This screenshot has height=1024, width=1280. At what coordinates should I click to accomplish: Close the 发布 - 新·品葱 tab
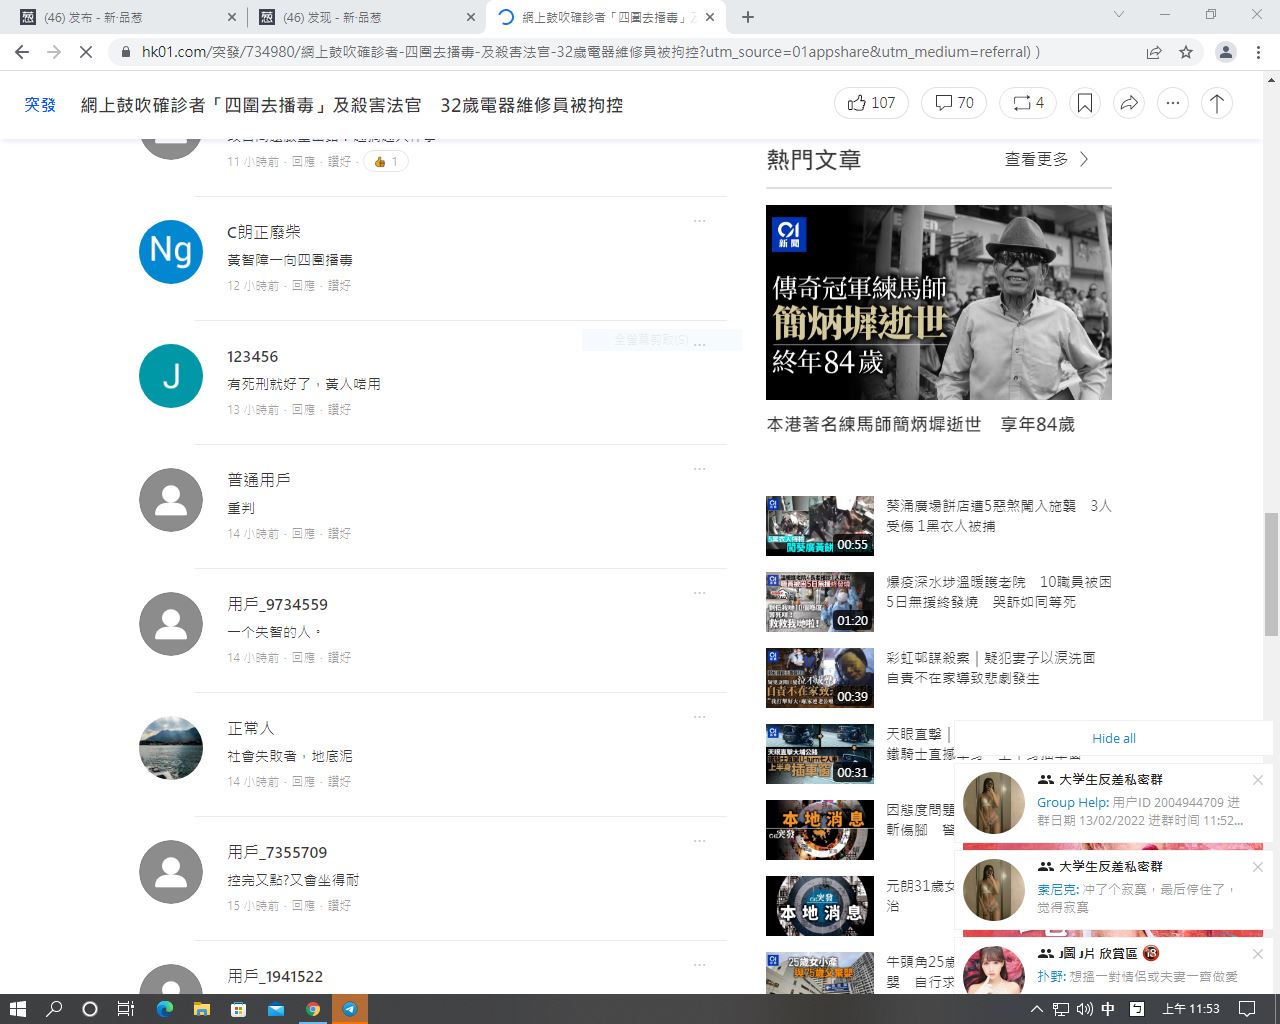(232, 17)
